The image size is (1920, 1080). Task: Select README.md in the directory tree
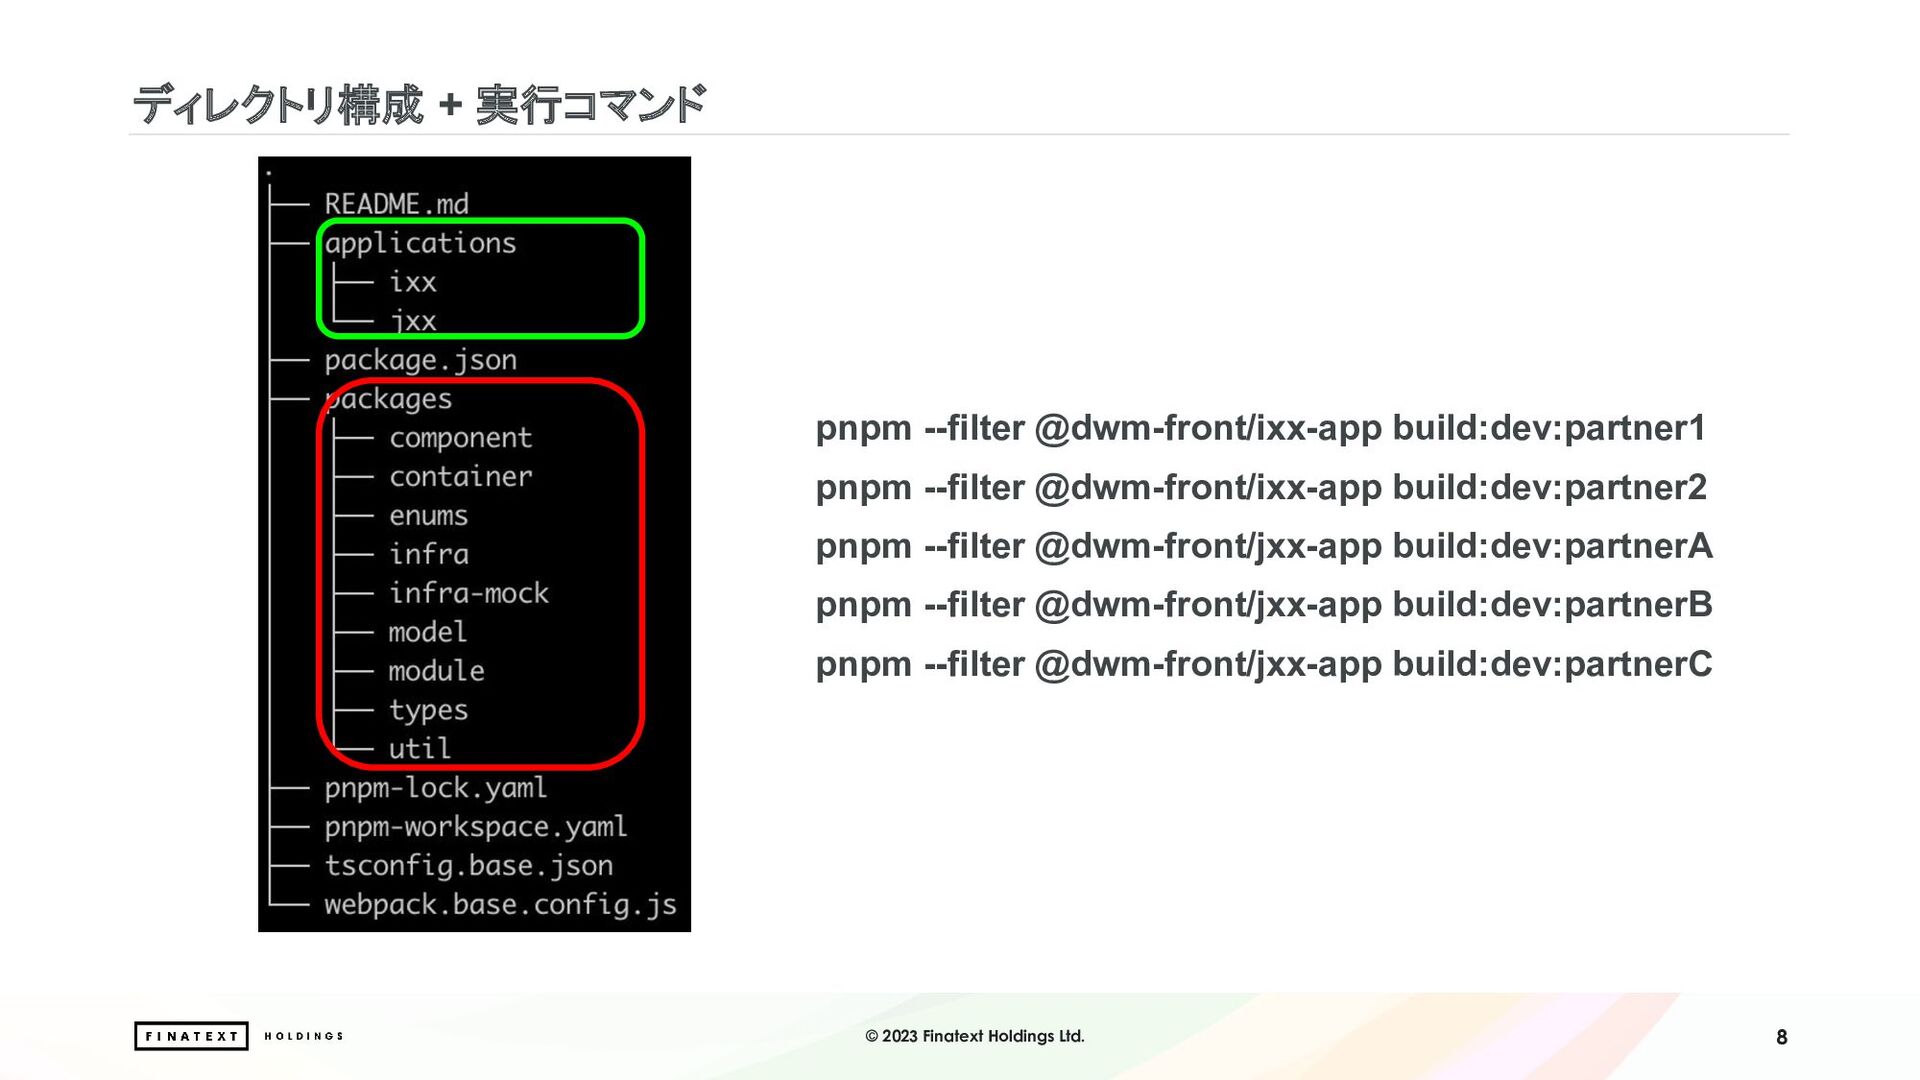pyautogui.click(x=397, y=204)
